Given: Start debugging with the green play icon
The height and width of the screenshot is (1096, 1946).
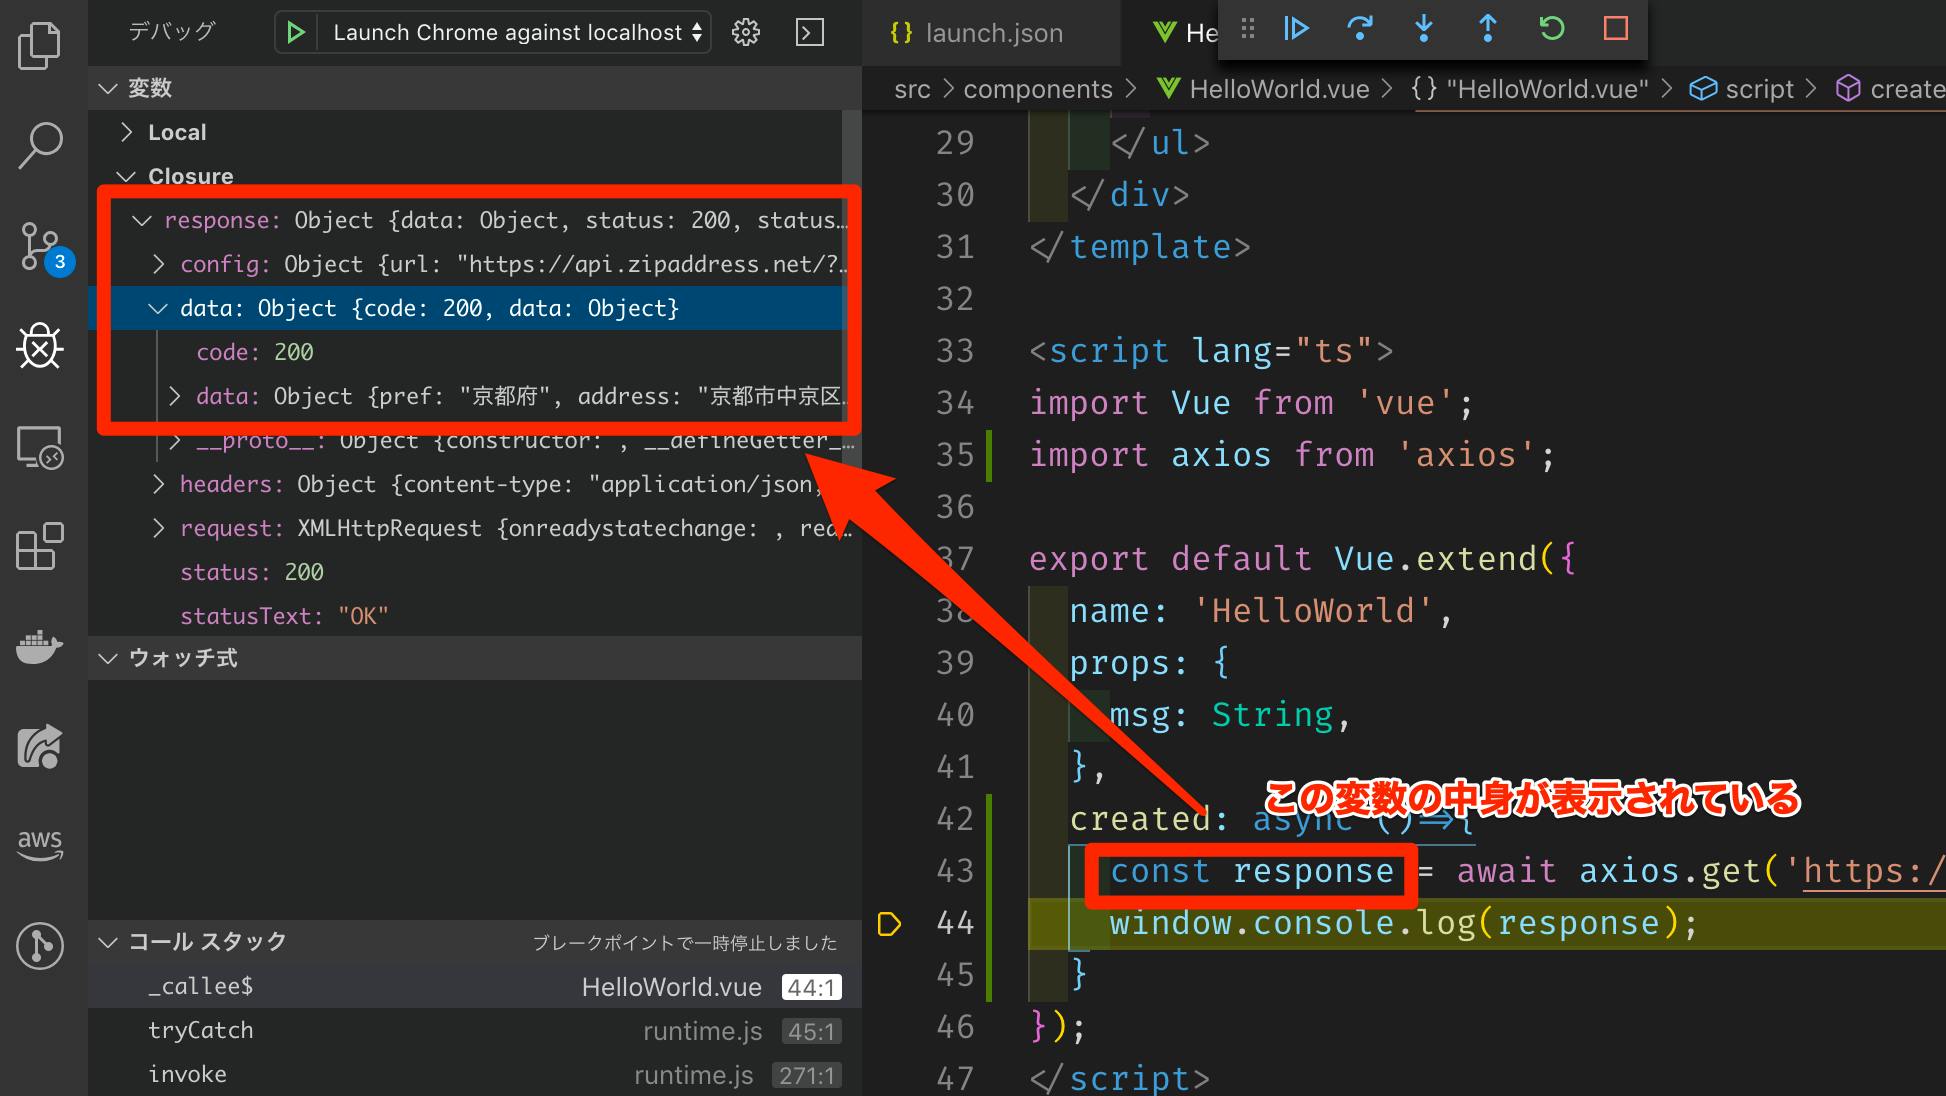Looking at the screenshot, I should [294, 31].
